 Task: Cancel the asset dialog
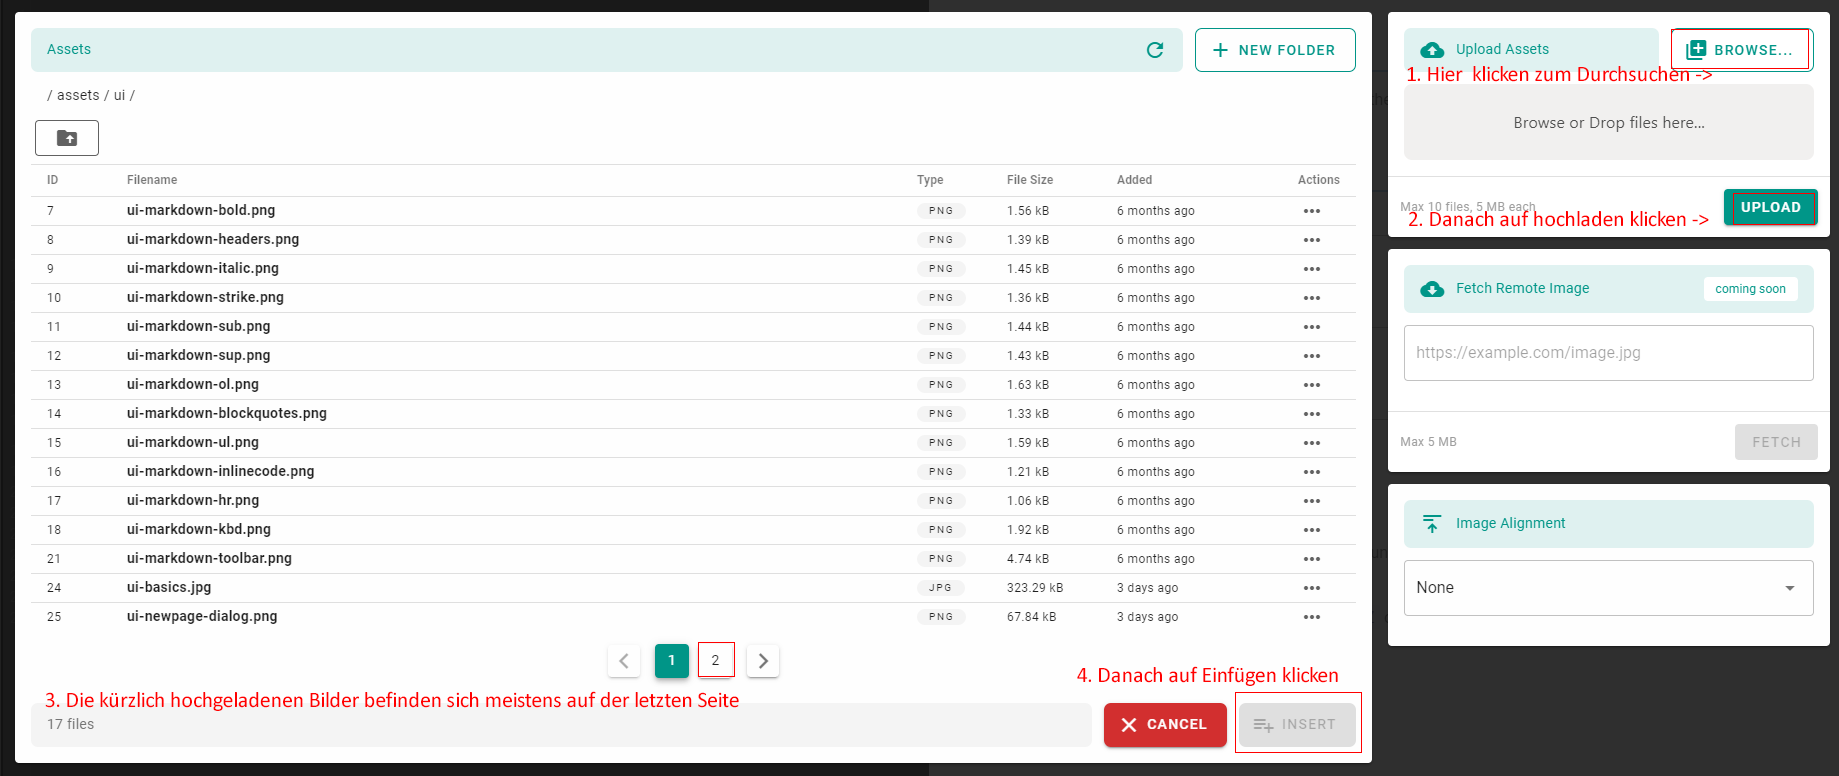tap(1164, 725)
